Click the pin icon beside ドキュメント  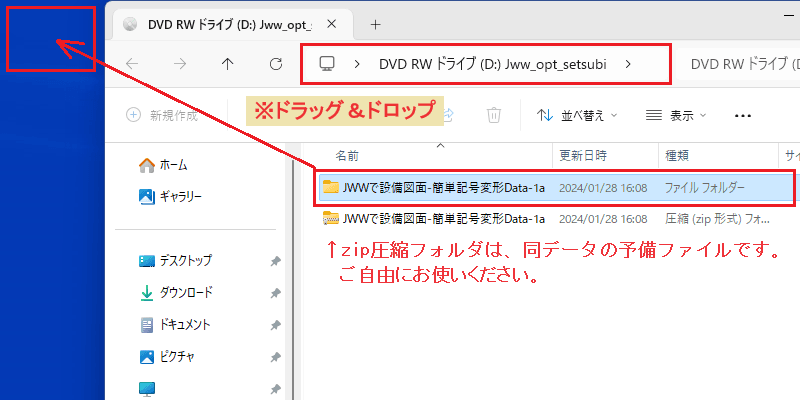click(275, 325)
